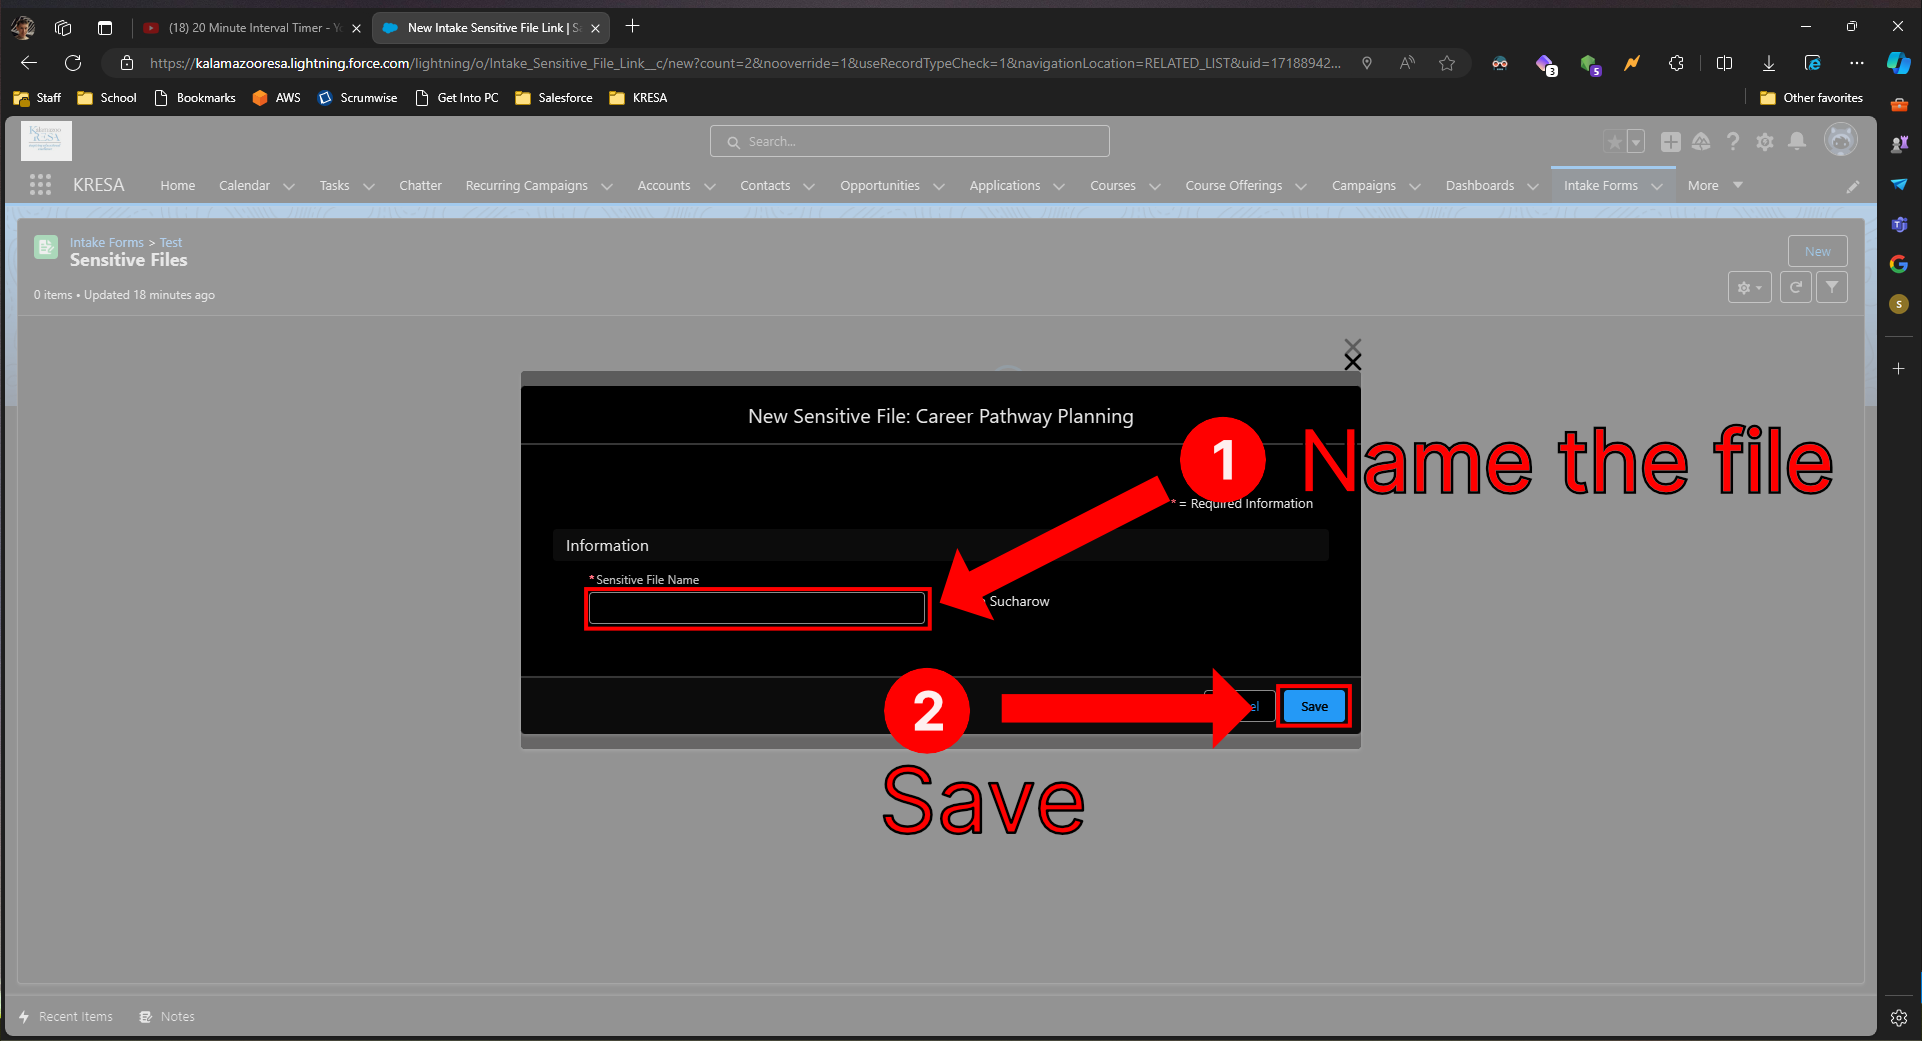Expand the Recurring Campaigns dropdown chevron

607,187
